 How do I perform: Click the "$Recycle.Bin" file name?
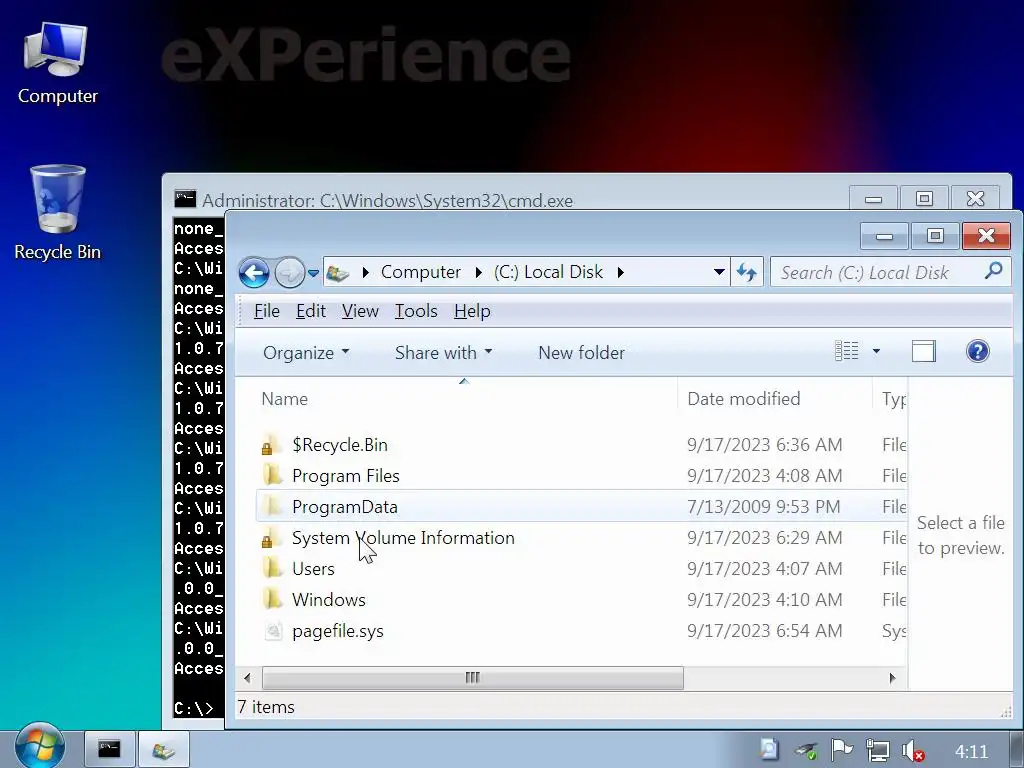340,445
